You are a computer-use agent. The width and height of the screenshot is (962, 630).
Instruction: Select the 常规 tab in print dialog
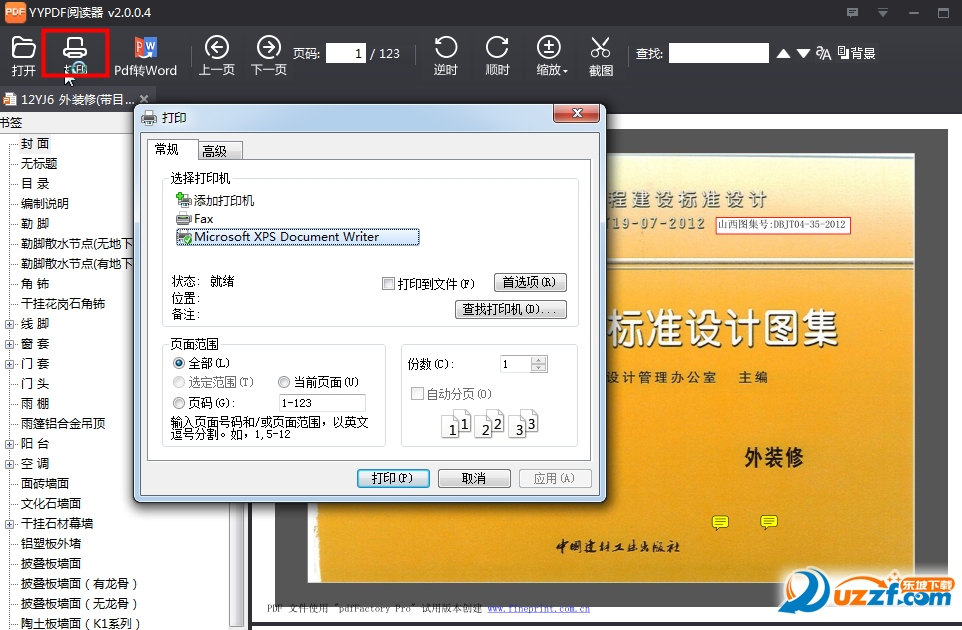[x=172, y=150]
